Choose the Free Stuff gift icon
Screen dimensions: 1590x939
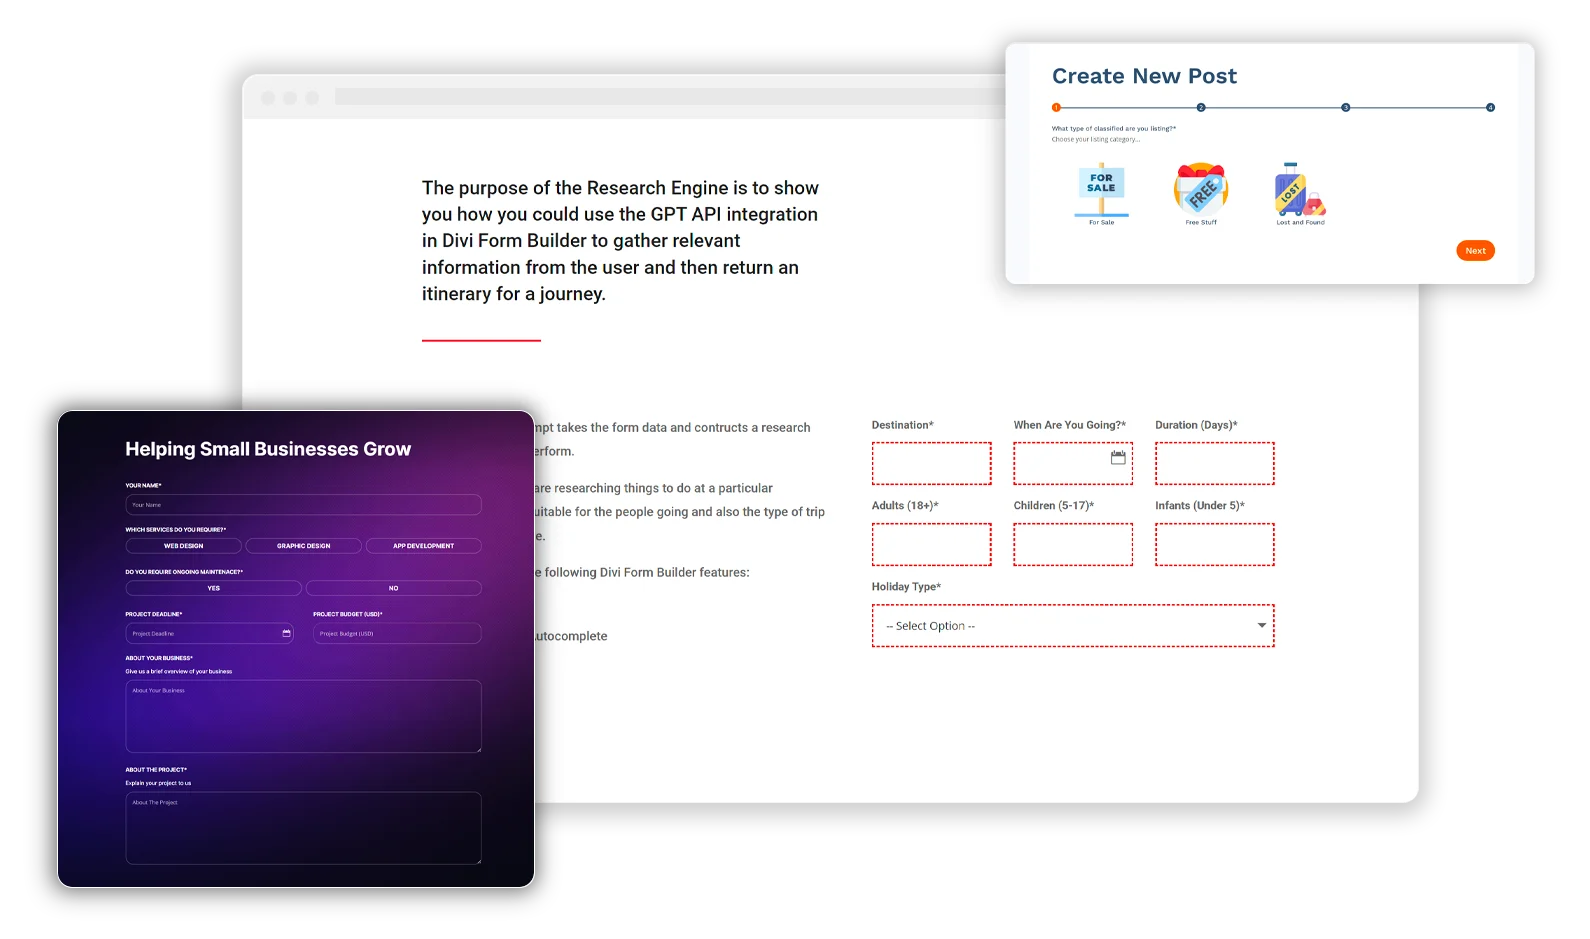coord(1201,188)
